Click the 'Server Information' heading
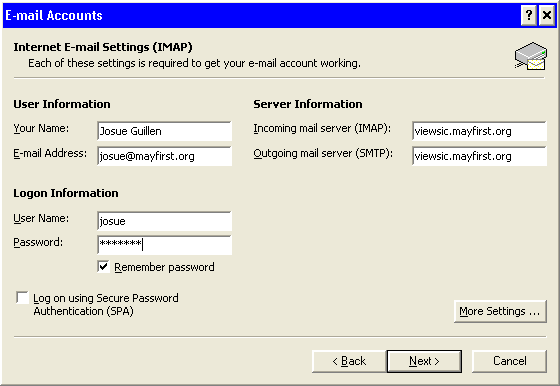 pyautogui.click(x=308, y=104)
